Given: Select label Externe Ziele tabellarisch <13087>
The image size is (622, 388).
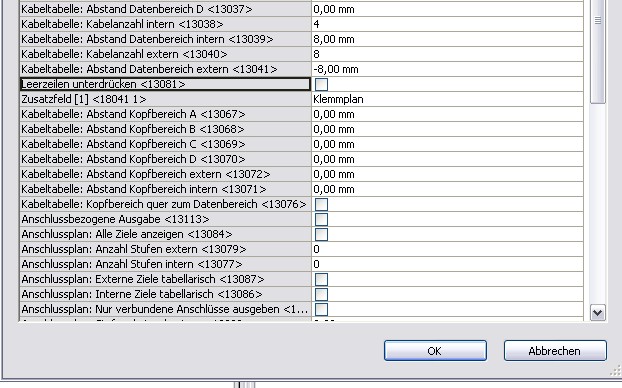Looking at the screenshot, I should coord(165,279).
